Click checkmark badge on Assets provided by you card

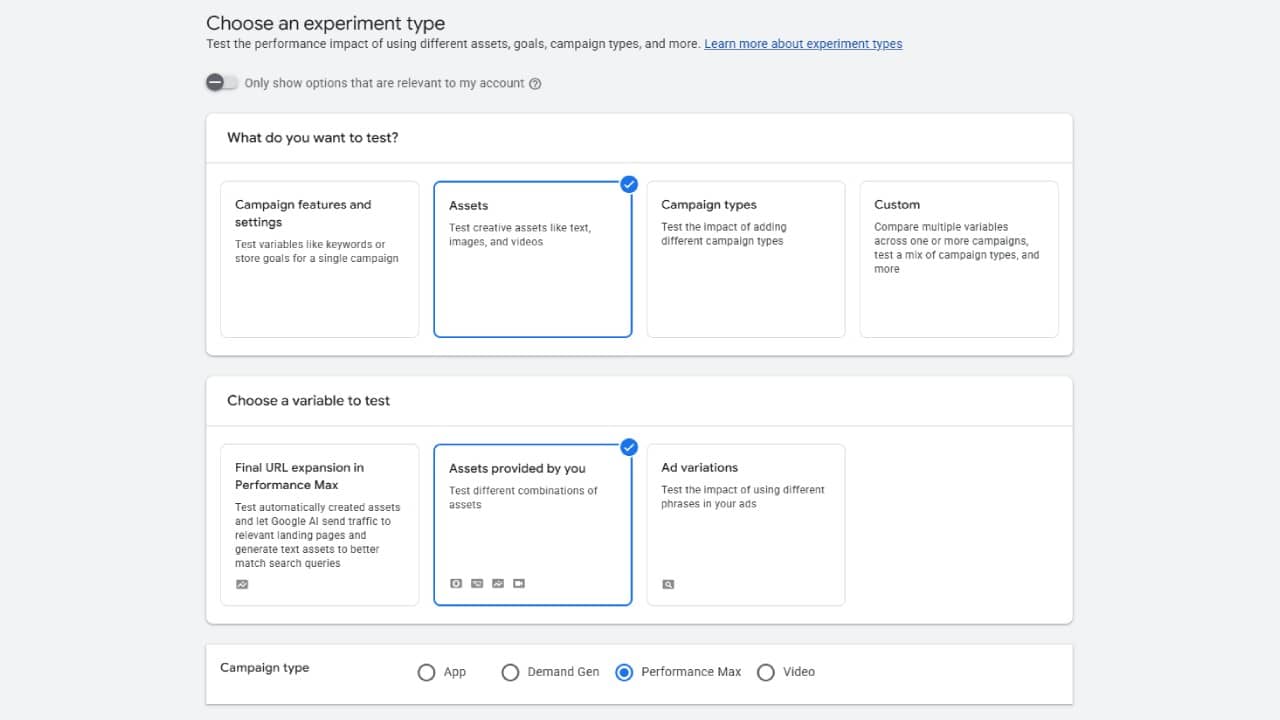tap(629, 447)
